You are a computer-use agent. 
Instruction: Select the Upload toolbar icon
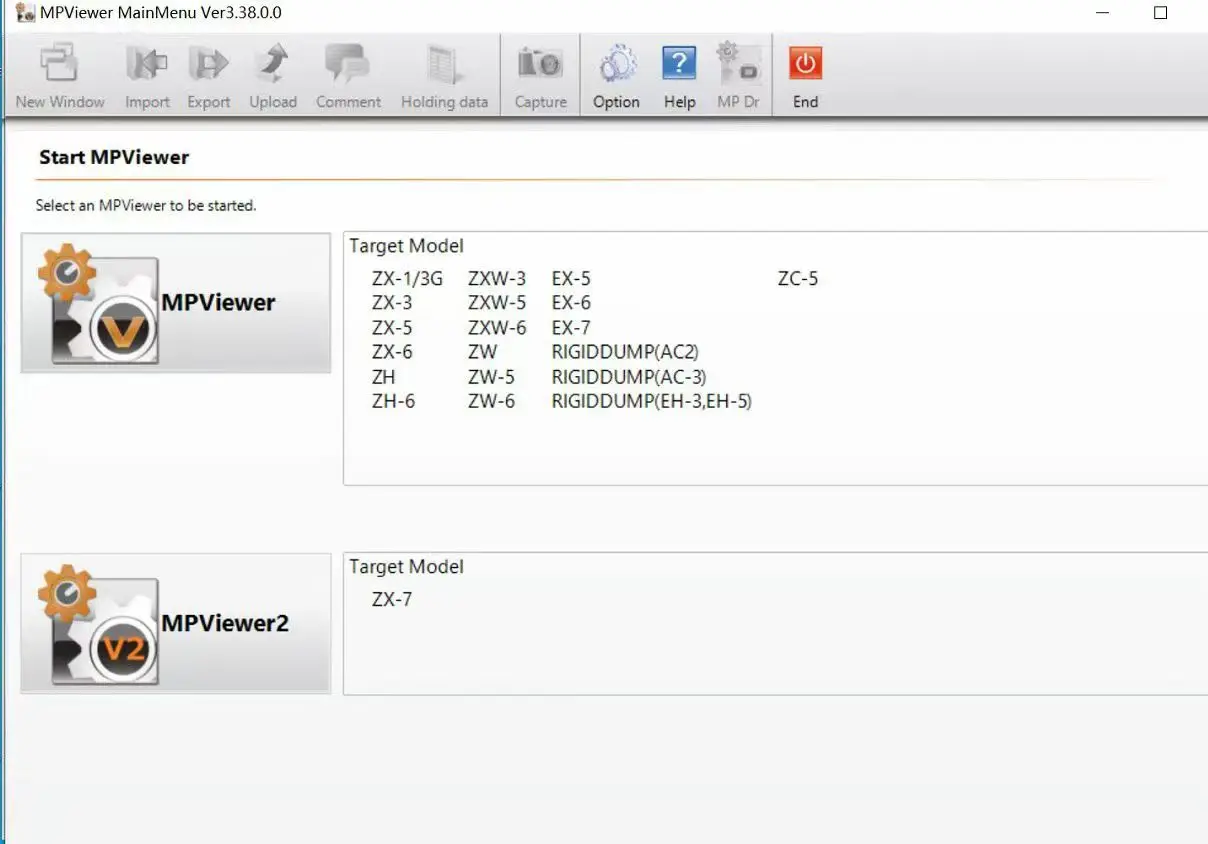[273, 75]
